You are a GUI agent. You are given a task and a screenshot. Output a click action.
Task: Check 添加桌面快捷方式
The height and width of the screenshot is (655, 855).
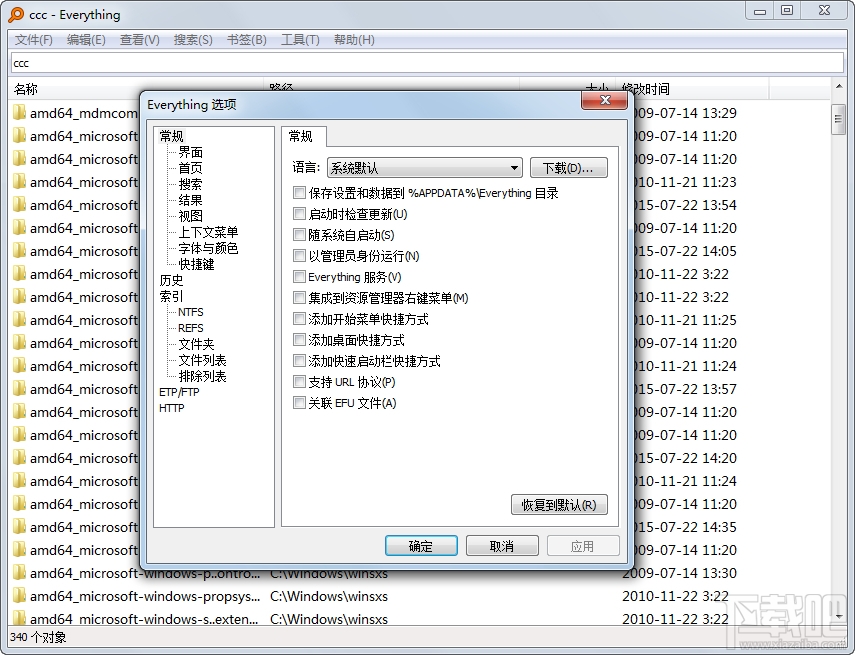299,340
